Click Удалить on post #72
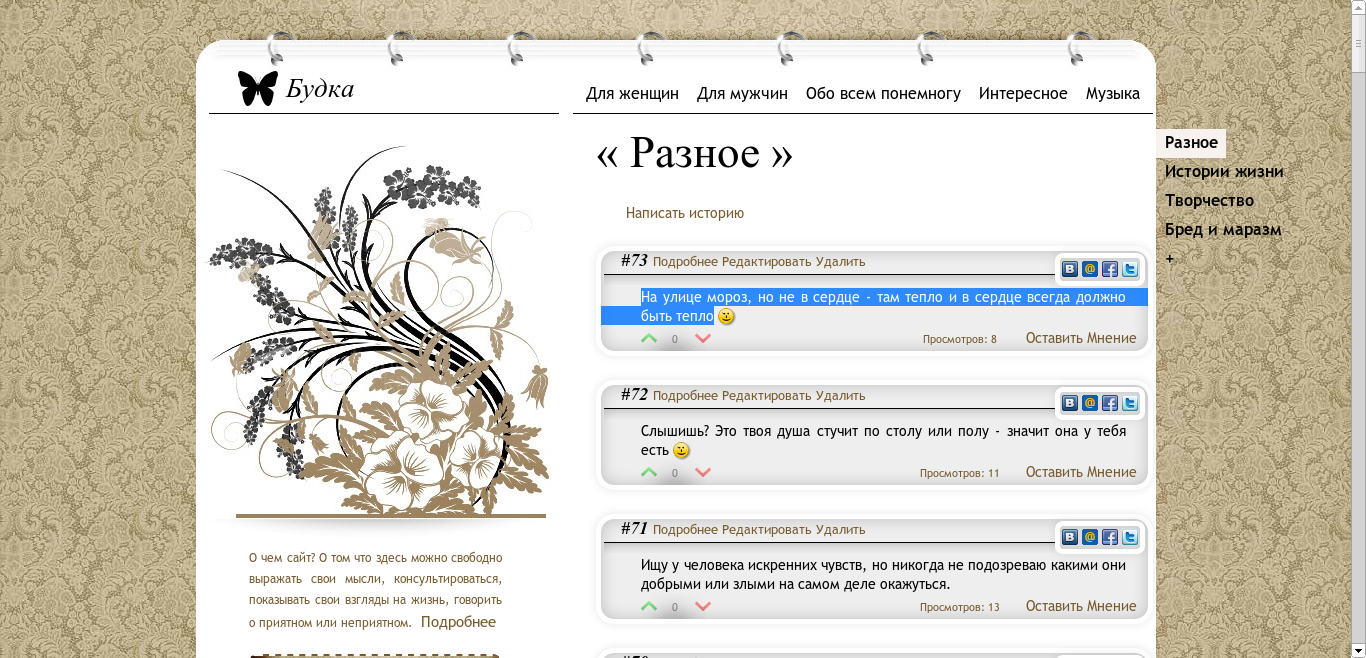 point(840,396)
